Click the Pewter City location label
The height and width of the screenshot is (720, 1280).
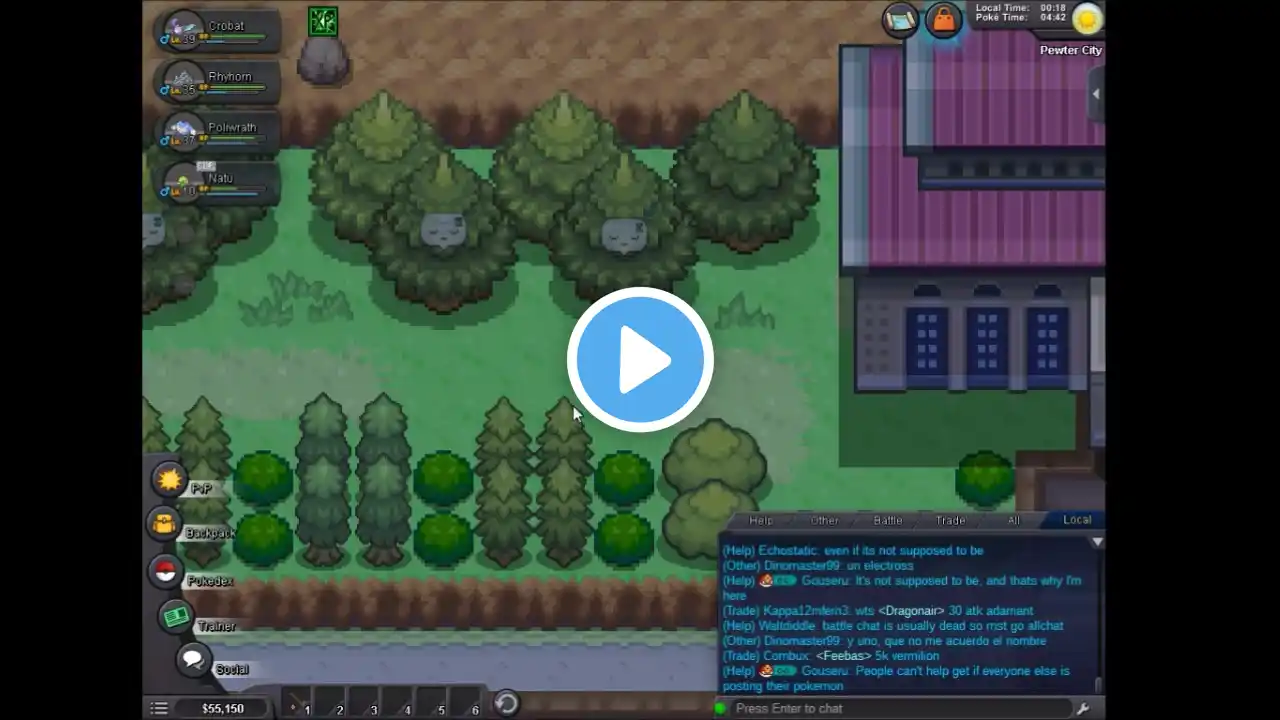pyautogui.click(x=1071, y=50)
